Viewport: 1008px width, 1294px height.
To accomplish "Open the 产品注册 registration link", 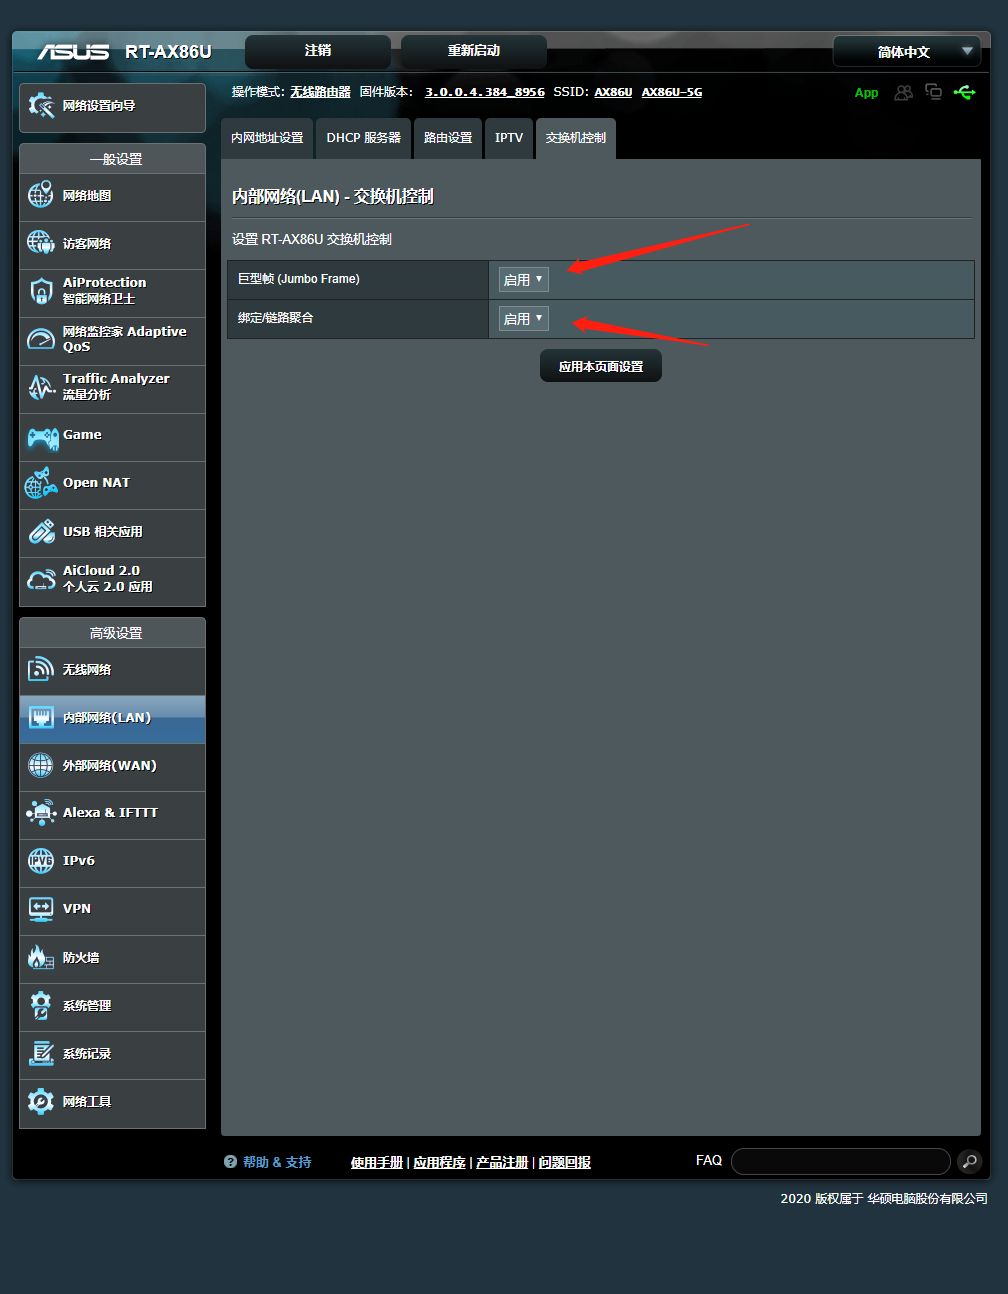I will [x=502, y=1162].
